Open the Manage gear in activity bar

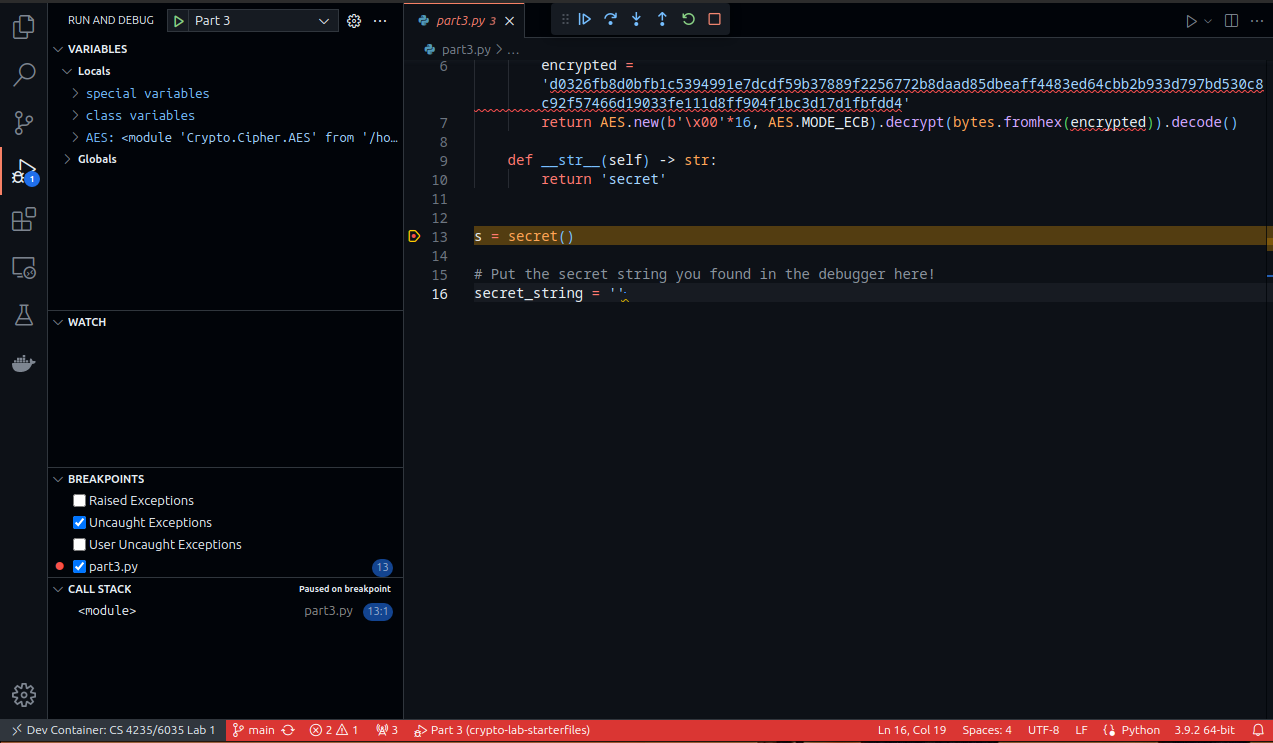[x=24, y=695]
